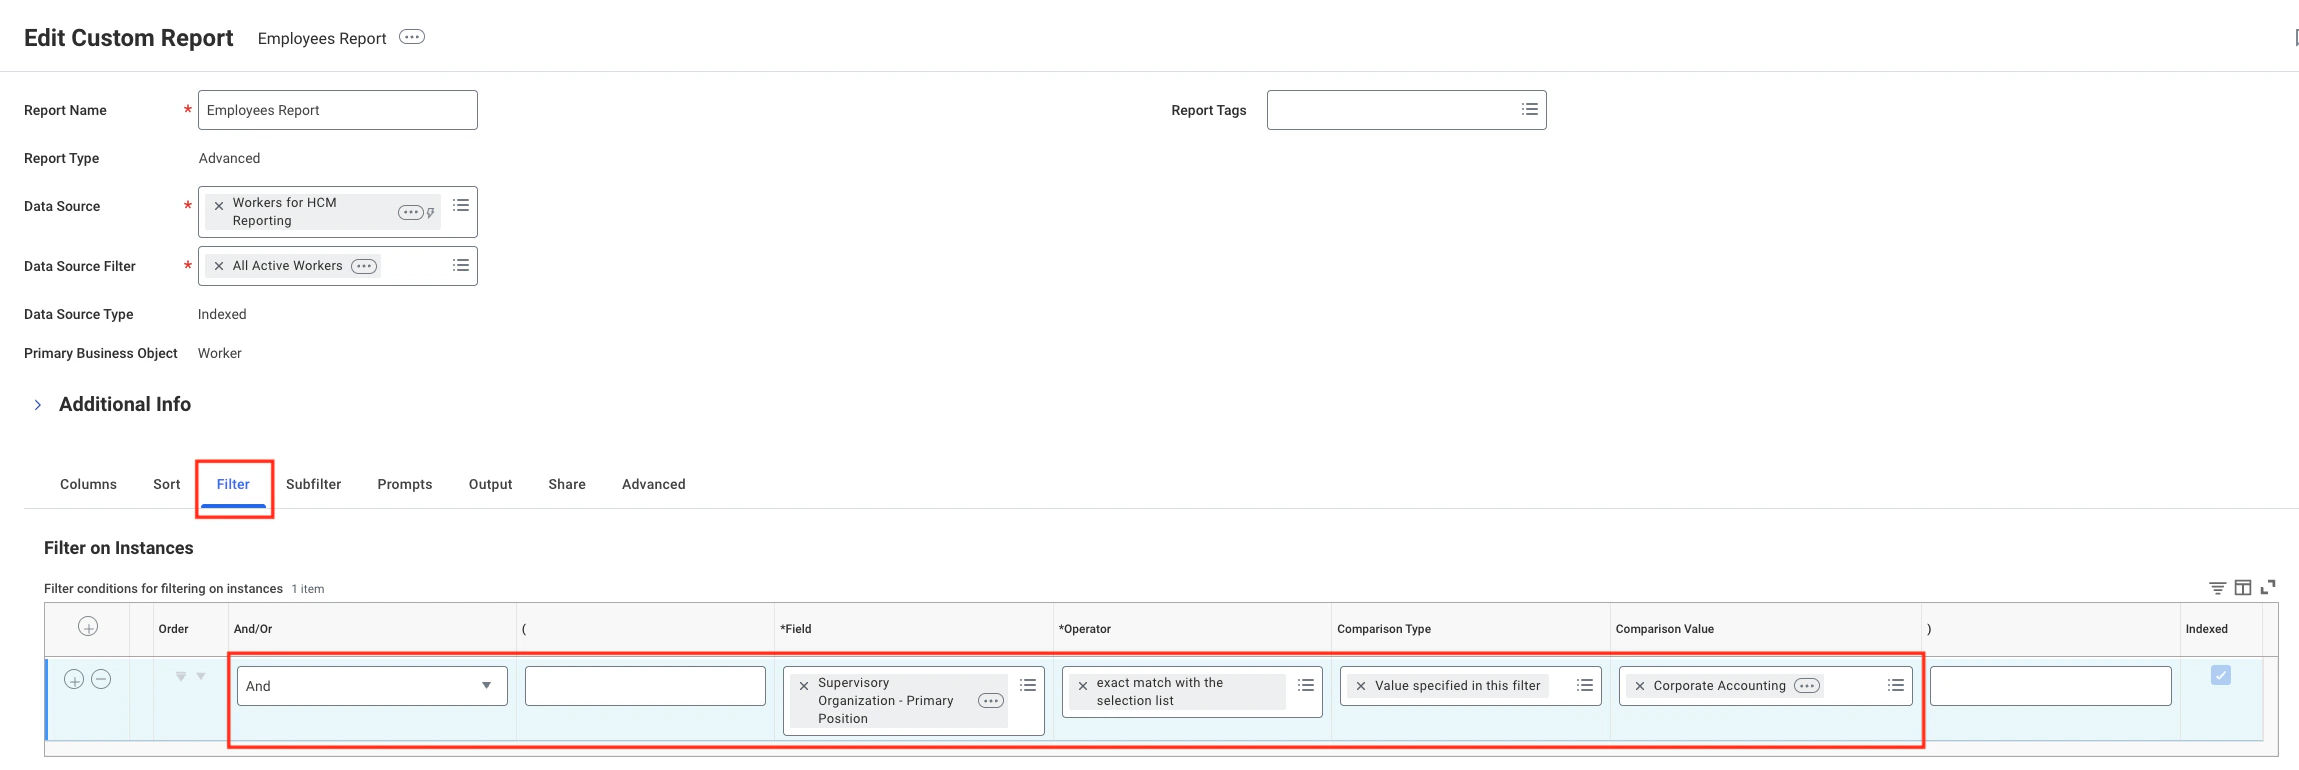Open Report Tags prompt list icon
This screenshot has width=2299, height=770.
1529,109
